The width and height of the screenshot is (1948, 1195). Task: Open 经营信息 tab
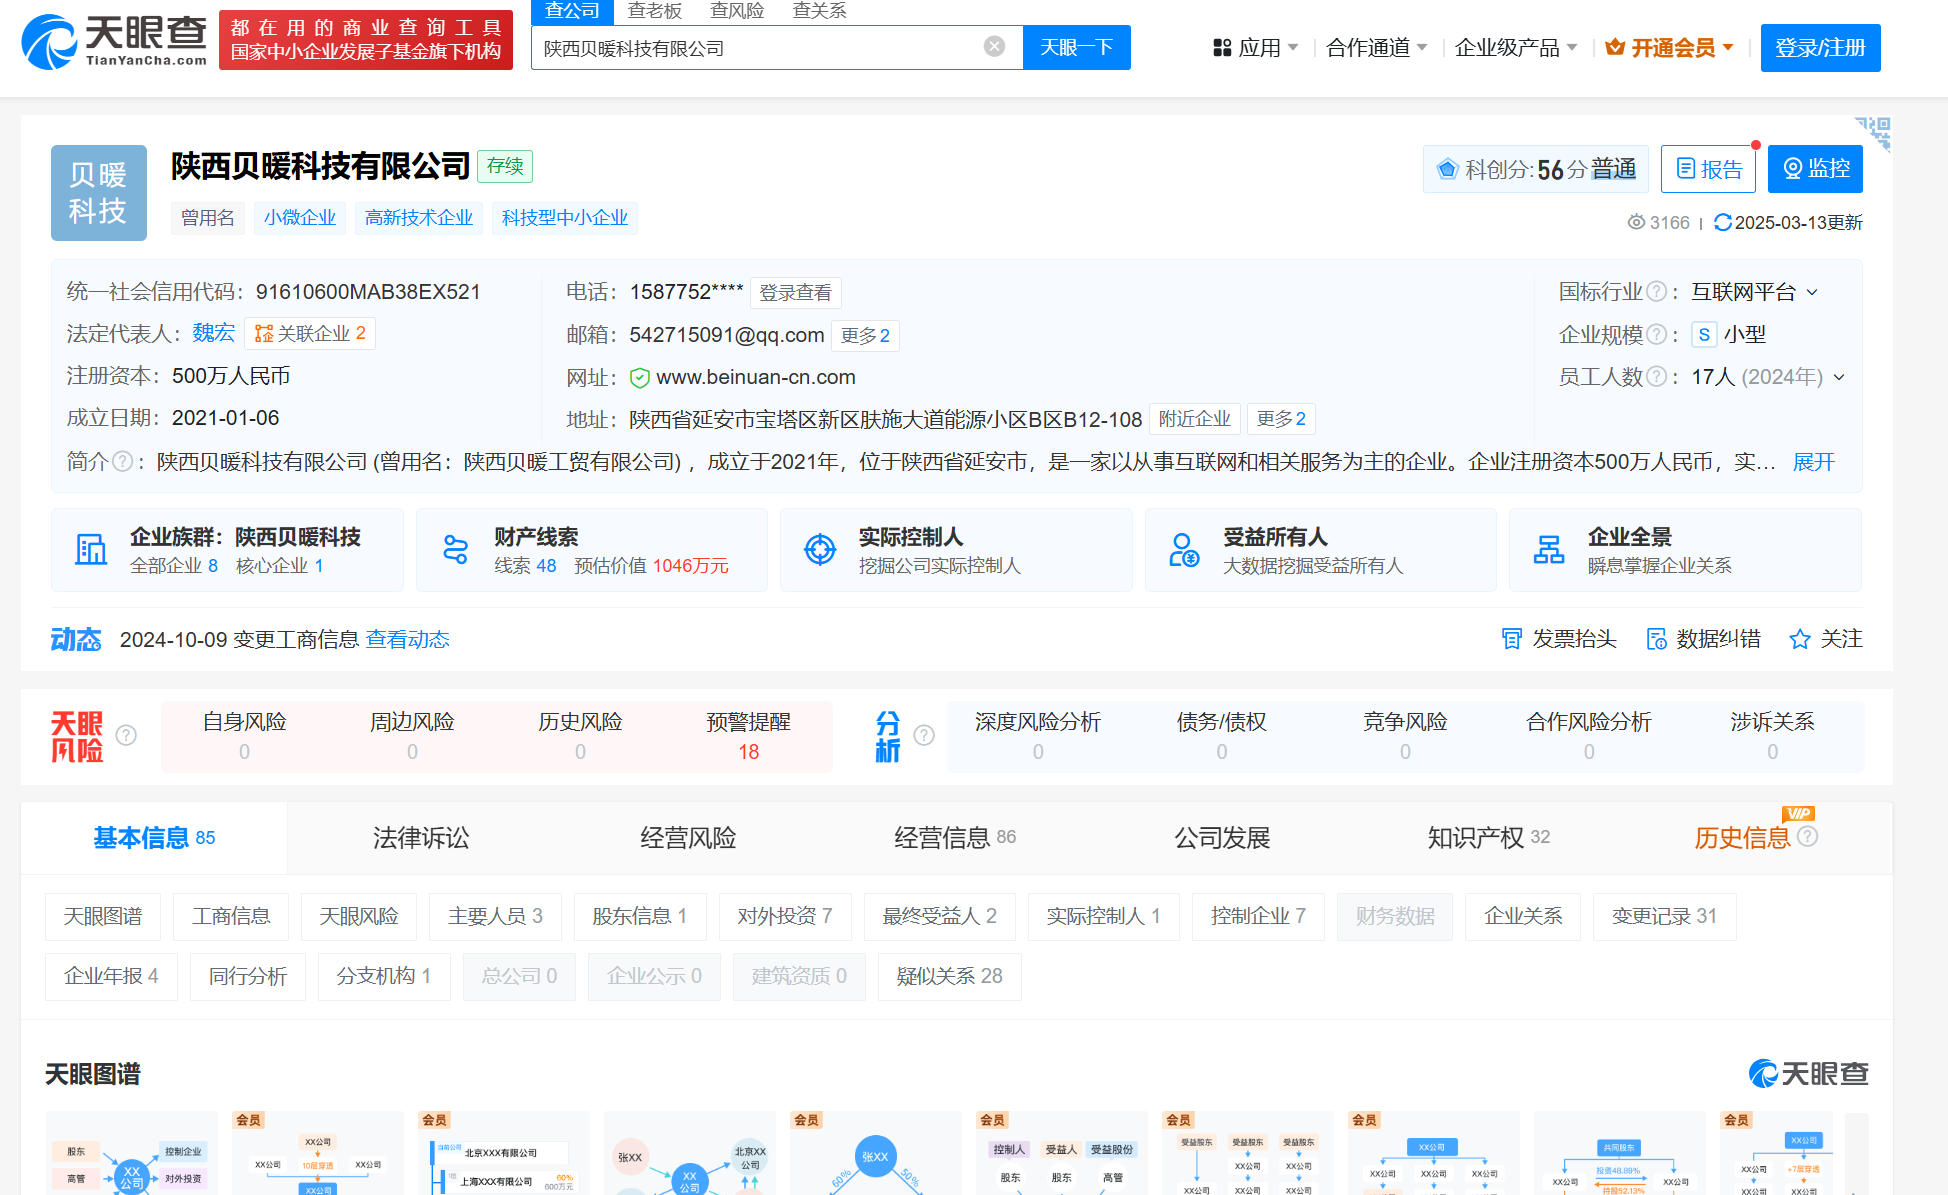(x=955, y=838)
